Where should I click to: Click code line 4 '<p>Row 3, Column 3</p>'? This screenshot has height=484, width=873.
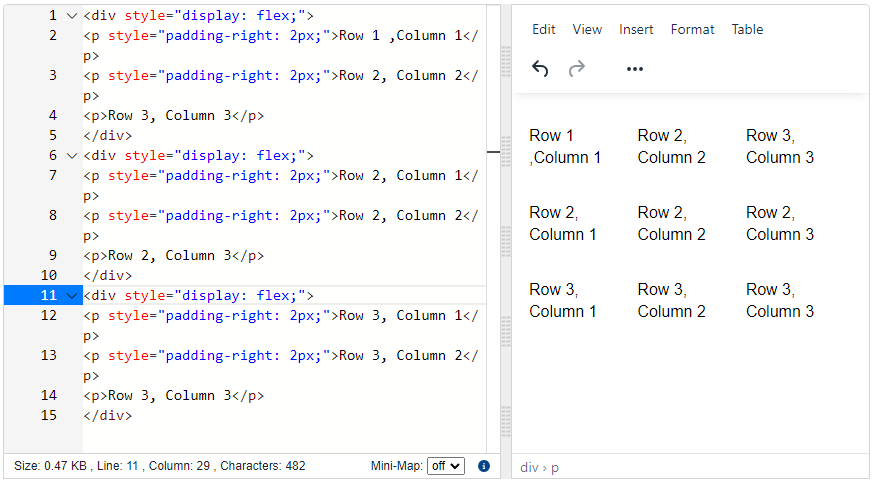coord(174,115)
